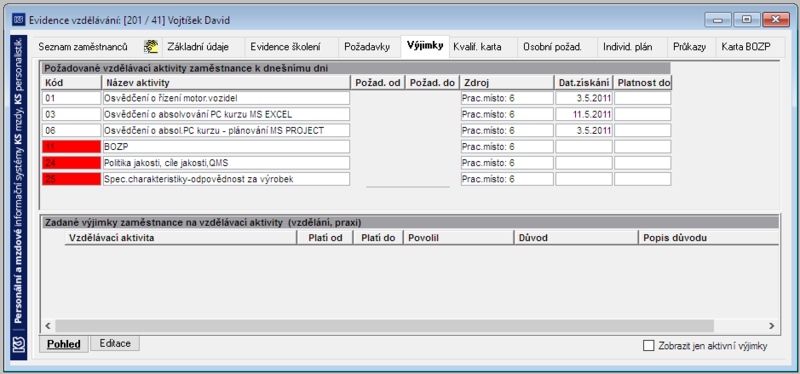Click Prac.místo: 6 in BOZP row

pyautogui.click(x=507, y=146)
